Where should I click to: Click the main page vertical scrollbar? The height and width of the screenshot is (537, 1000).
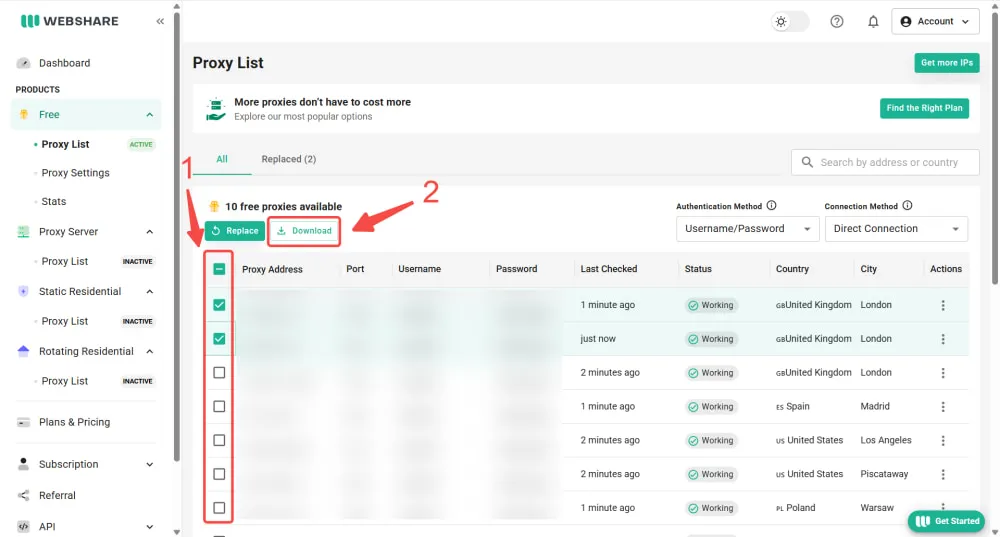click(994, 148)
